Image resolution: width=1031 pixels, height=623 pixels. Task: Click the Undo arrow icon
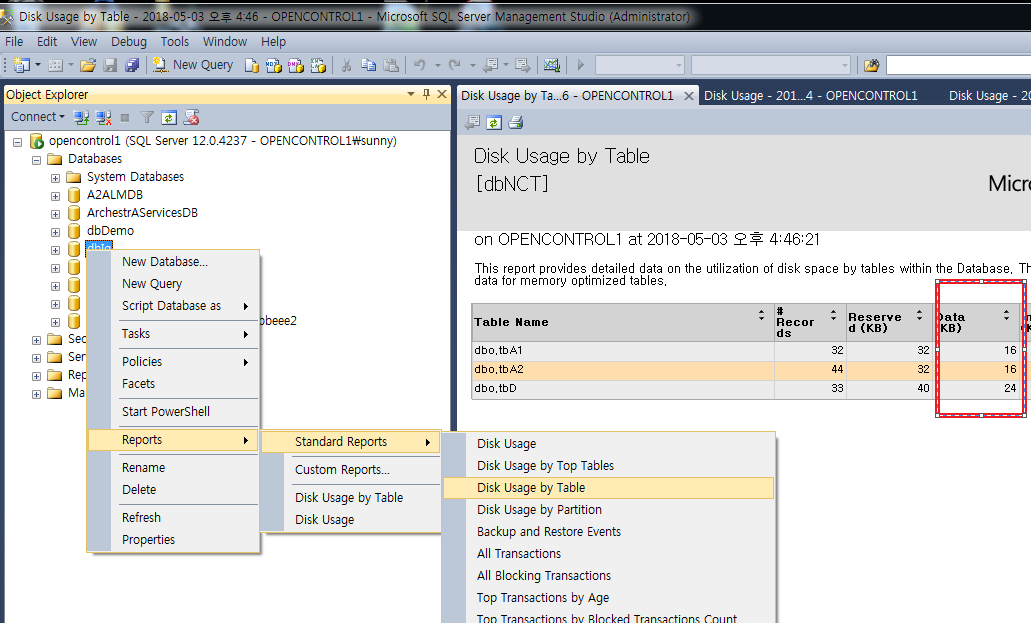pyautogui.click(x=420, y=65)
